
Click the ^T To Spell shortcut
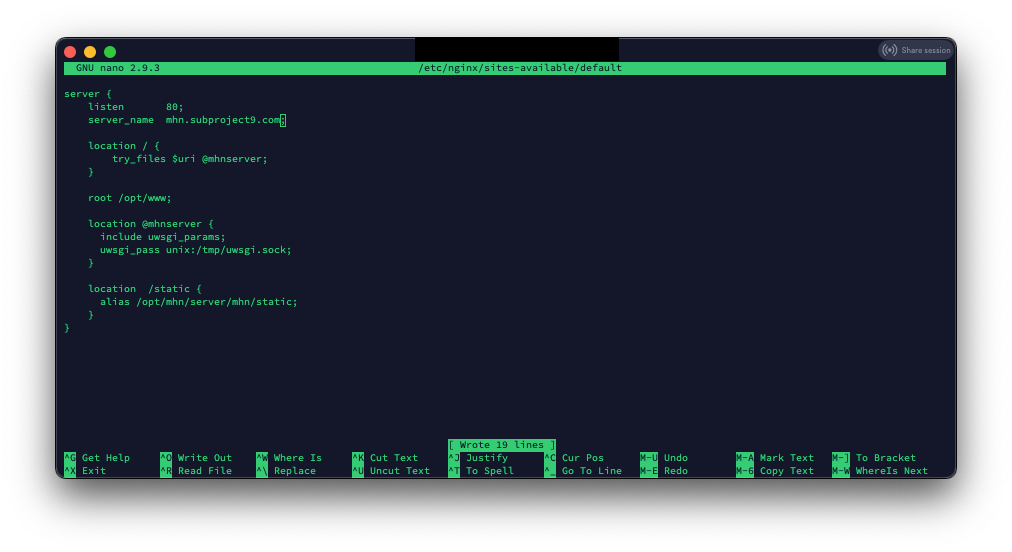pos(481,471)
